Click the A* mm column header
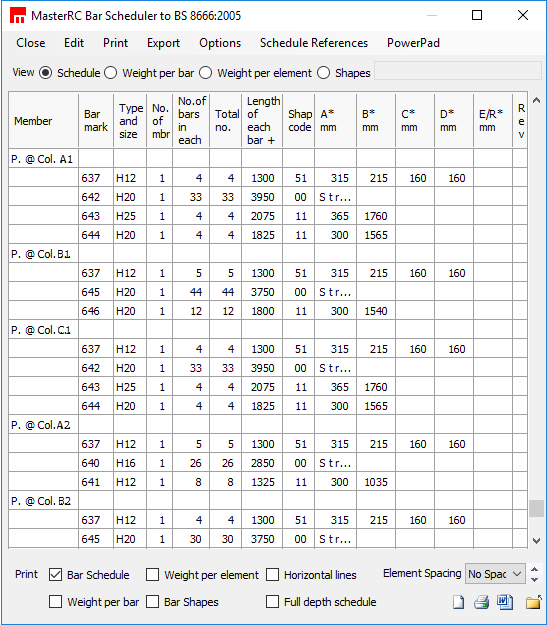547x625 pixels. click(x=335, y=121)
